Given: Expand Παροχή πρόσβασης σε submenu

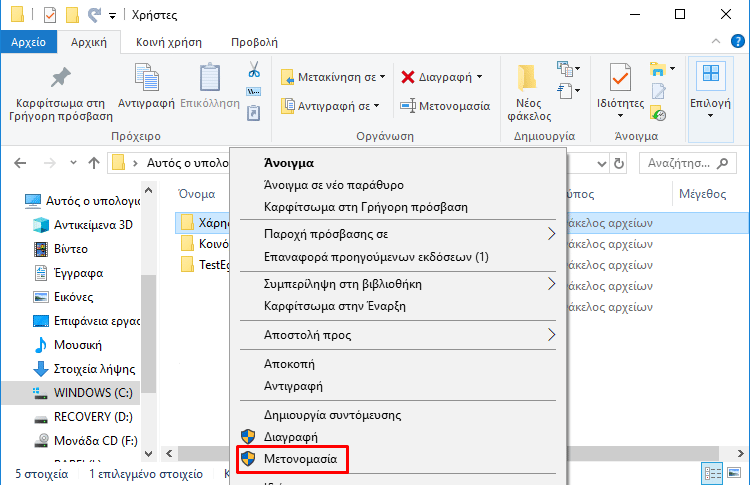Looking at the screenshot, I should coord(397,234).
